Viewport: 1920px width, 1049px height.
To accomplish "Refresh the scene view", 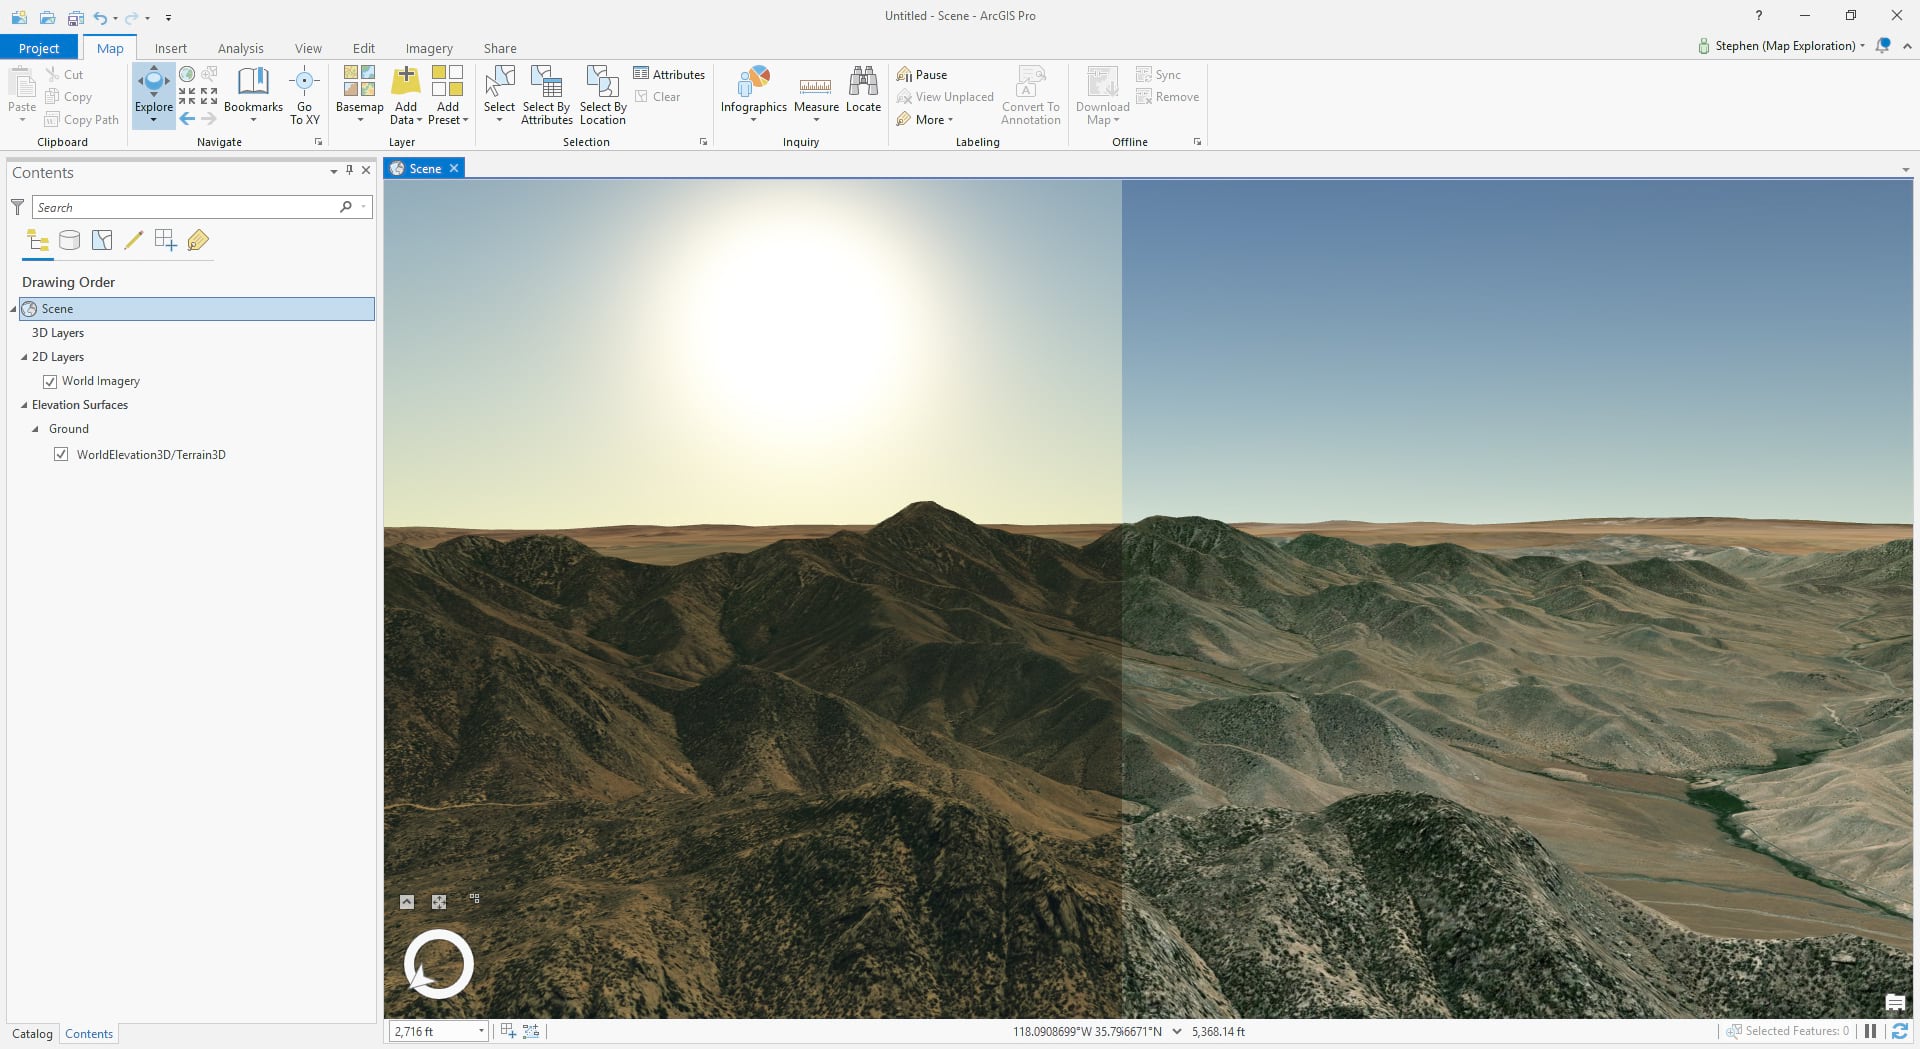I will coord(1899,1031).
